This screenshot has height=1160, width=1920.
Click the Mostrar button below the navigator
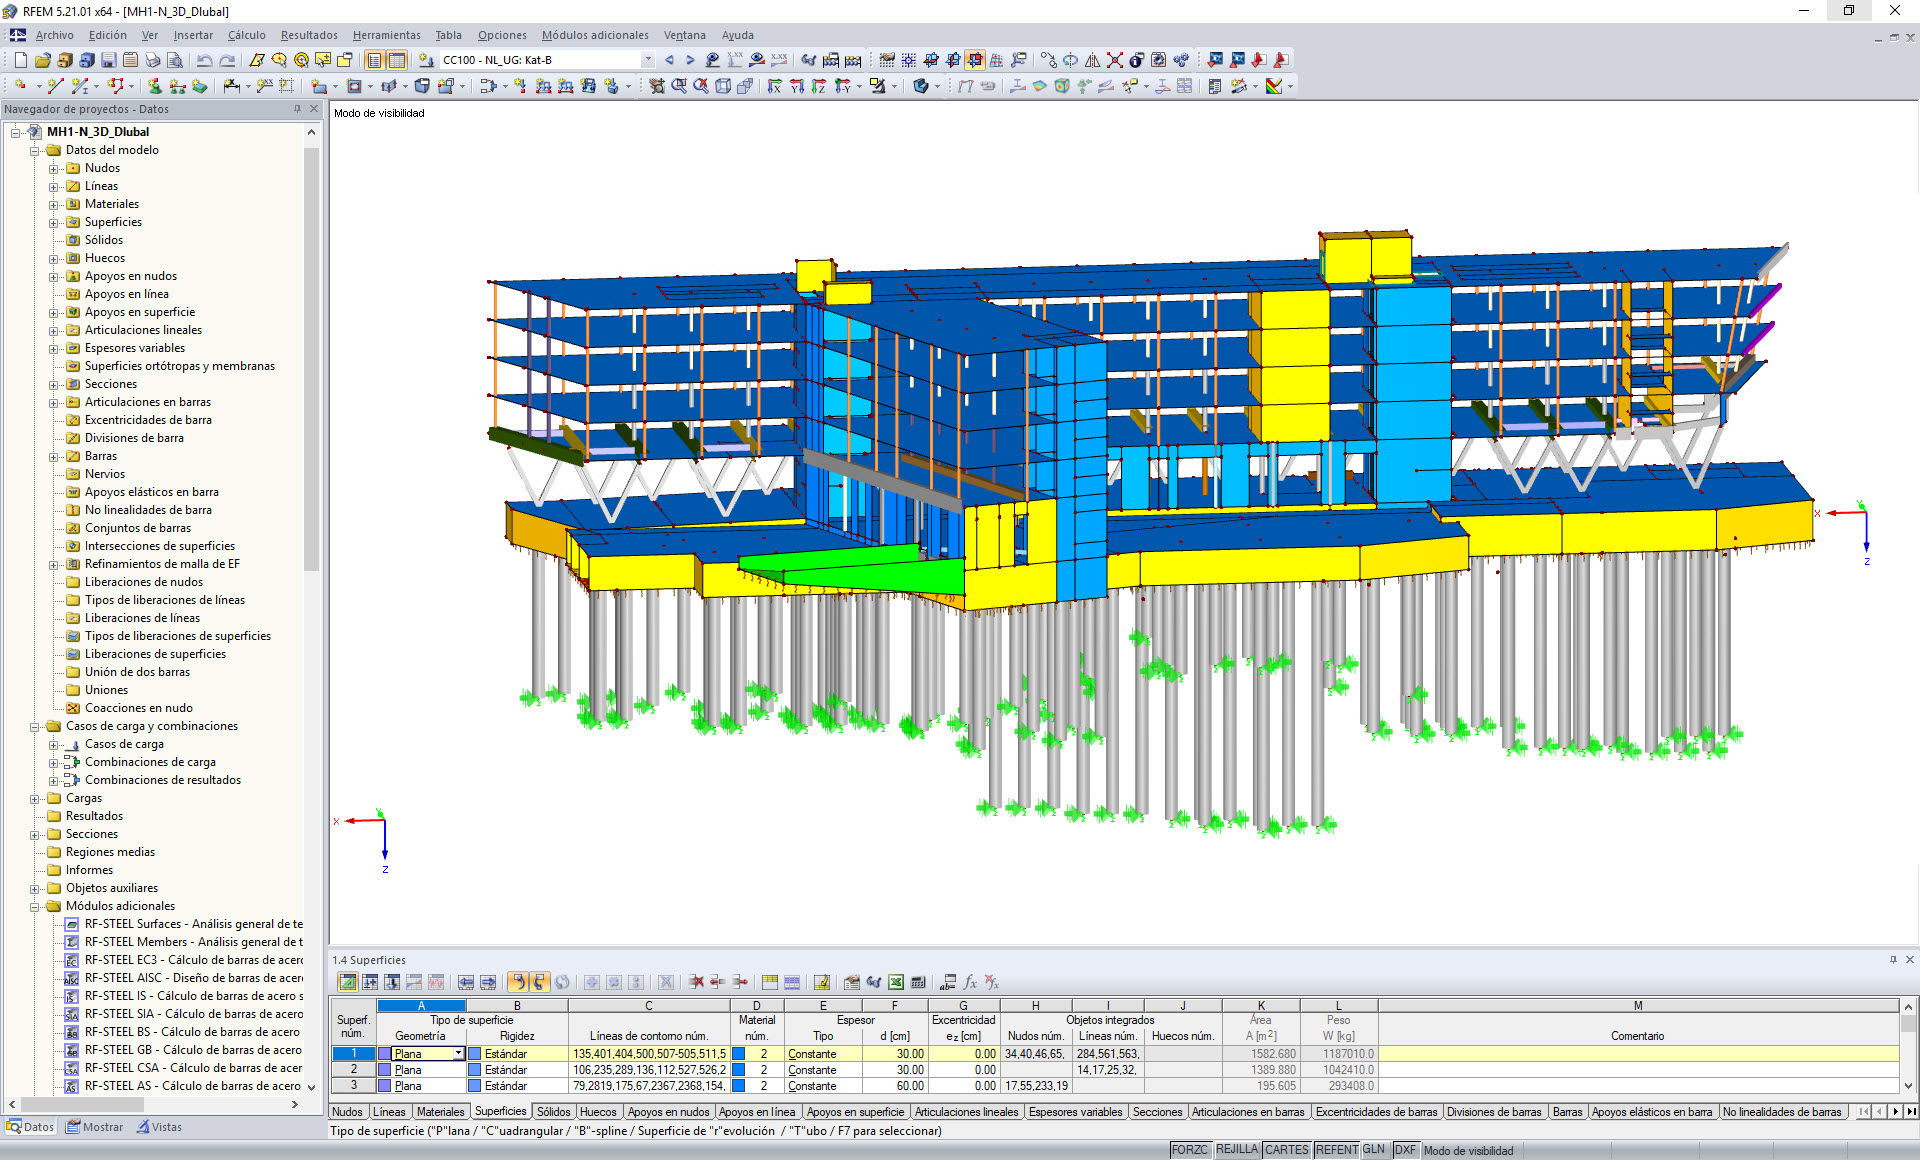point(94,1126)
